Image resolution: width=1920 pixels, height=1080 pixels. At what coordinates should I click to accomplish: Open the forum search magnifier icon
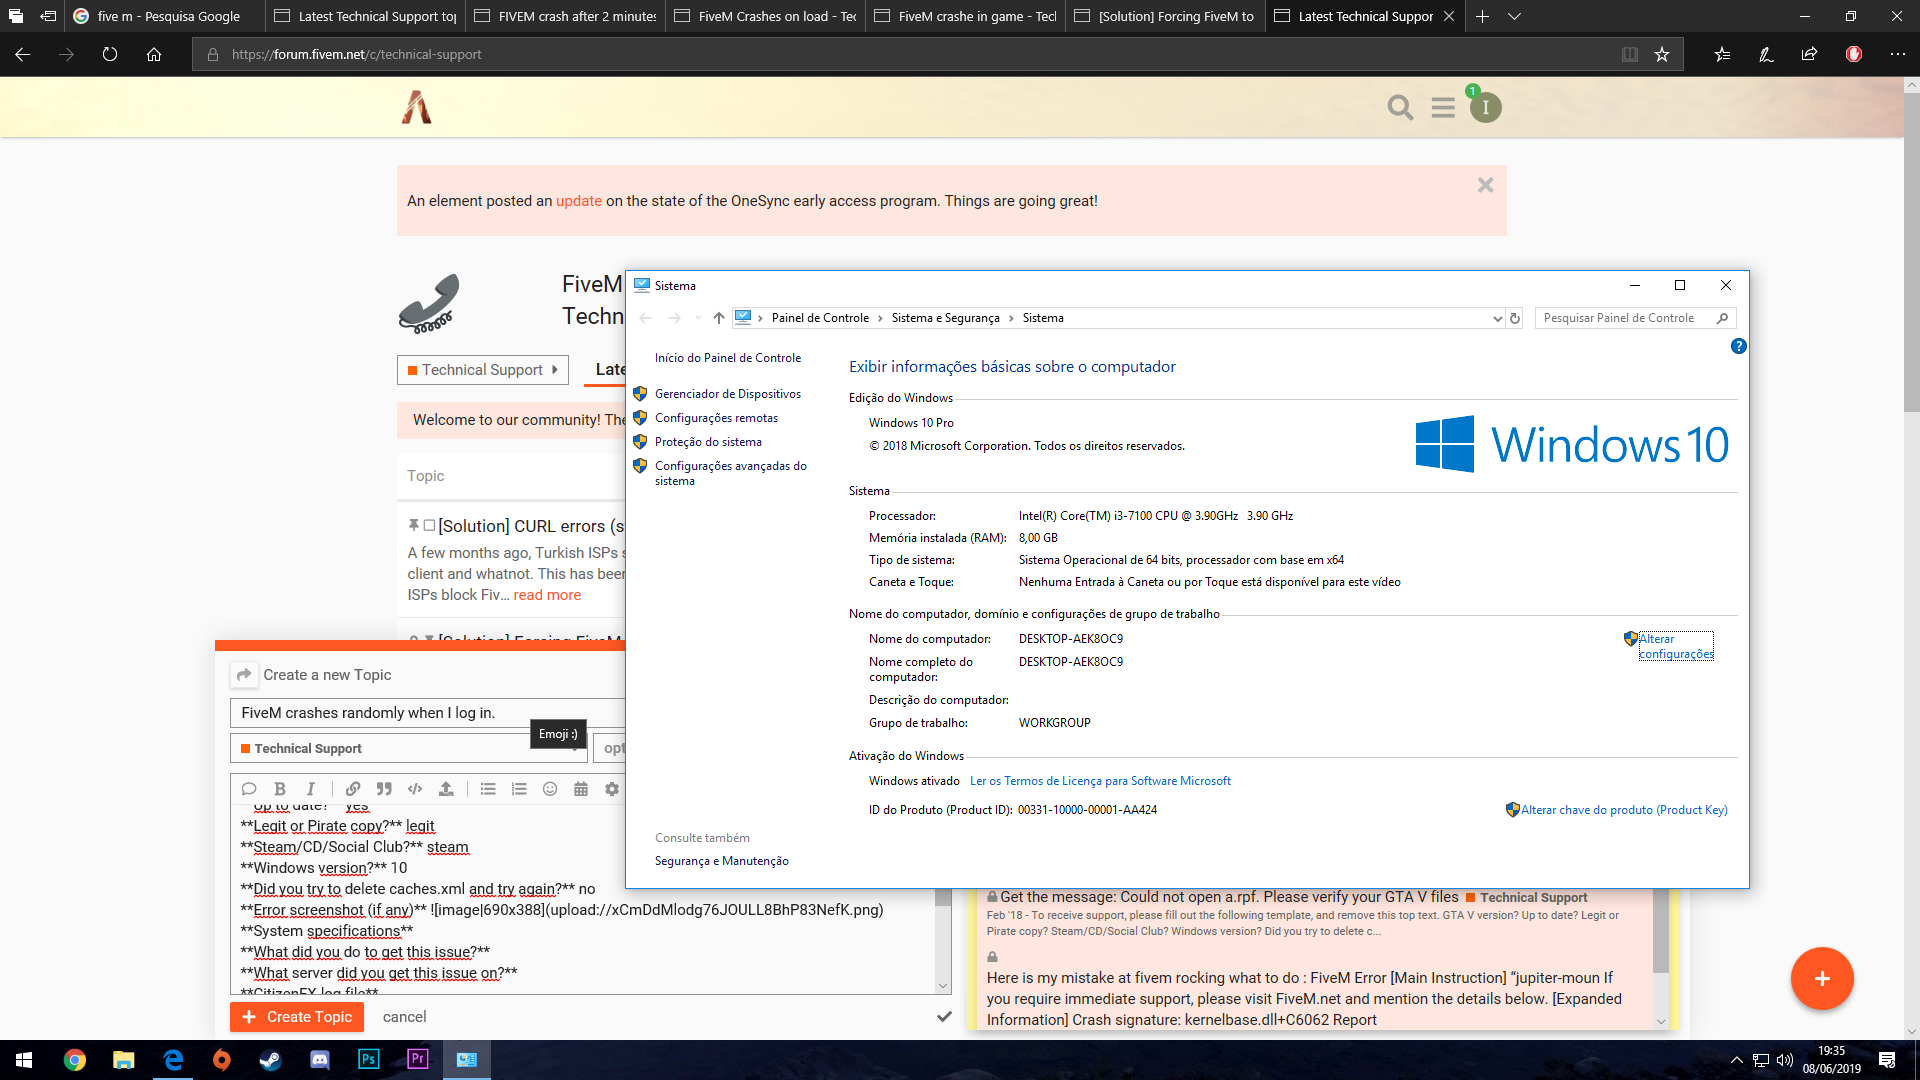click(1400, 107)
